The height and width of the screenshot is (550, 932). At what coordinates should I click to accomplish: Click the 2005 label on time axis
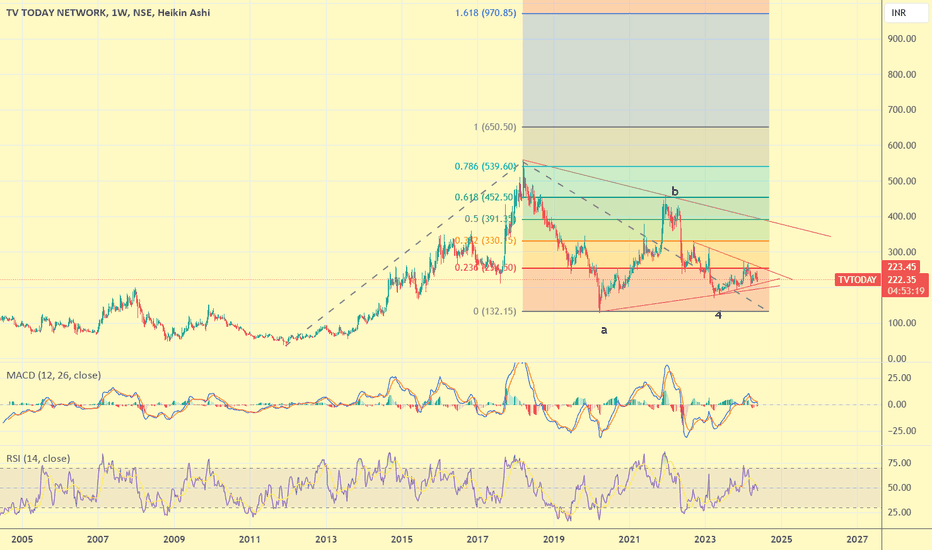(x=22, y=539)
